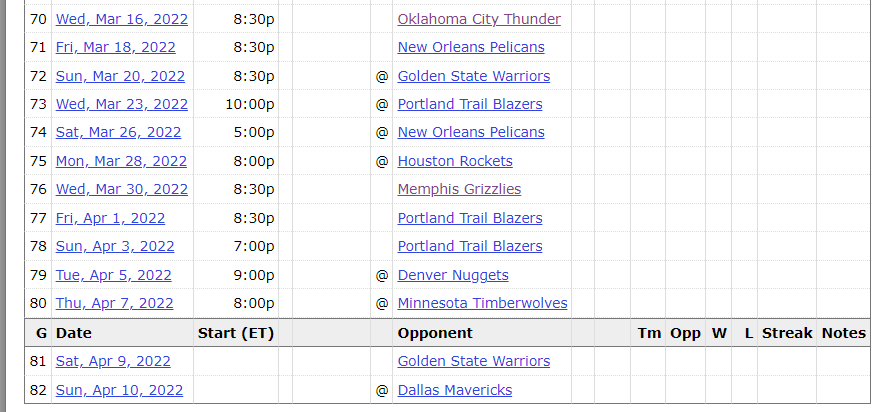The image size is (880, 412).
Task: Open the Sat, Apr 9, 2022 date link
Action: pyautogui.click(x=113, y=361)
